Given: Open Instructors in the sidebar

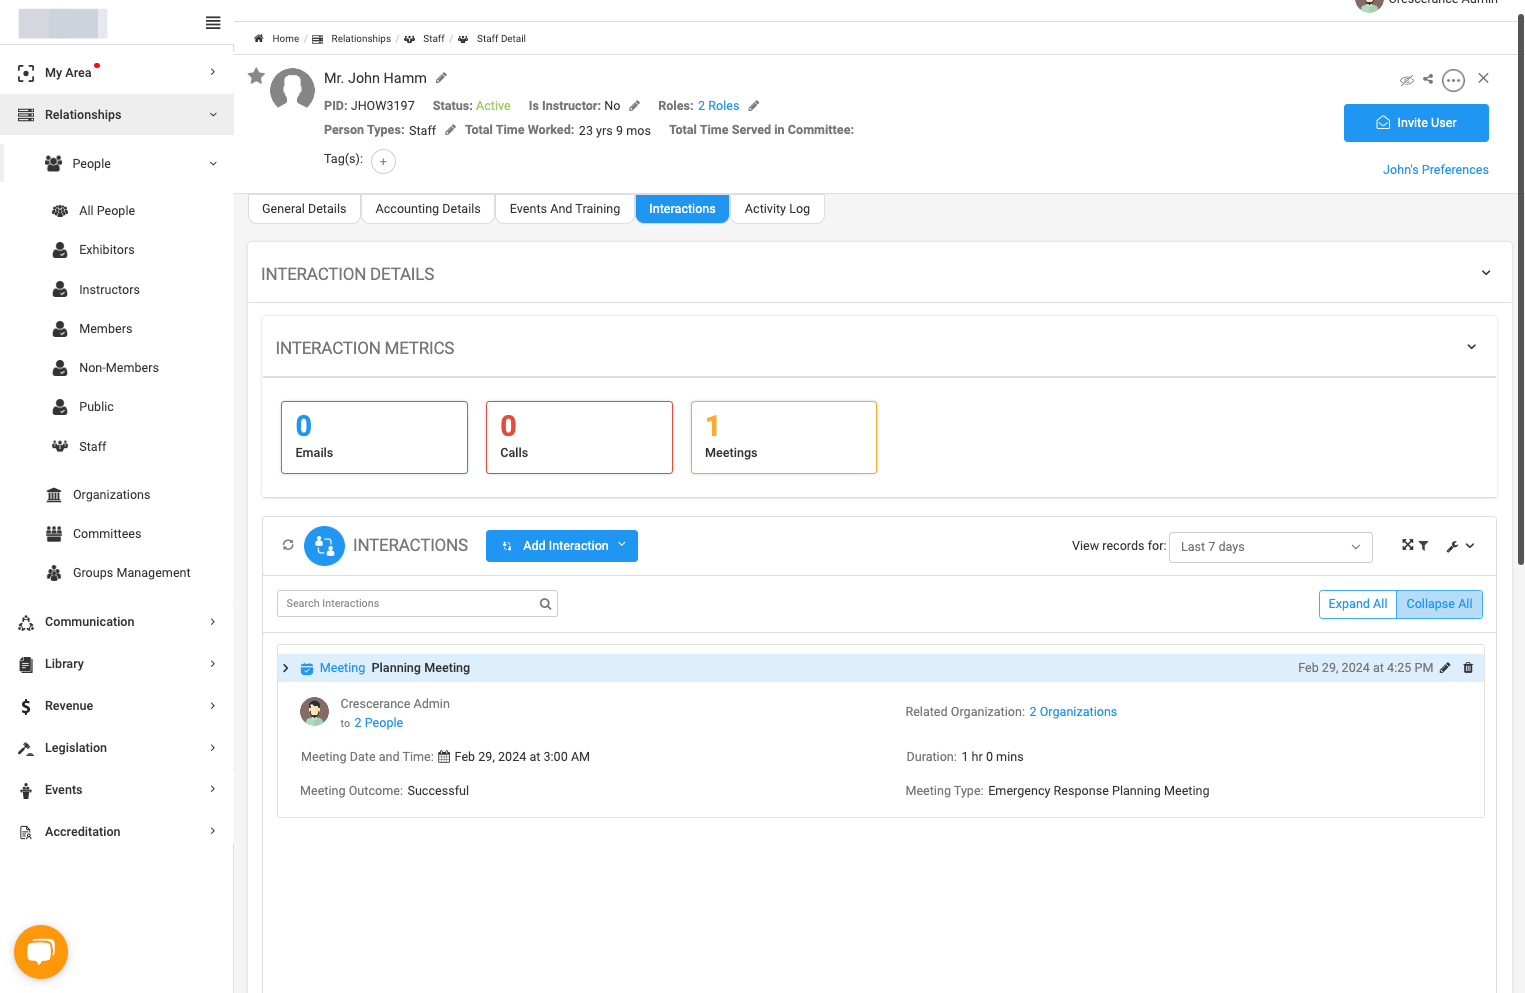Looking at the screenshot, I should (x=109, y=290).
